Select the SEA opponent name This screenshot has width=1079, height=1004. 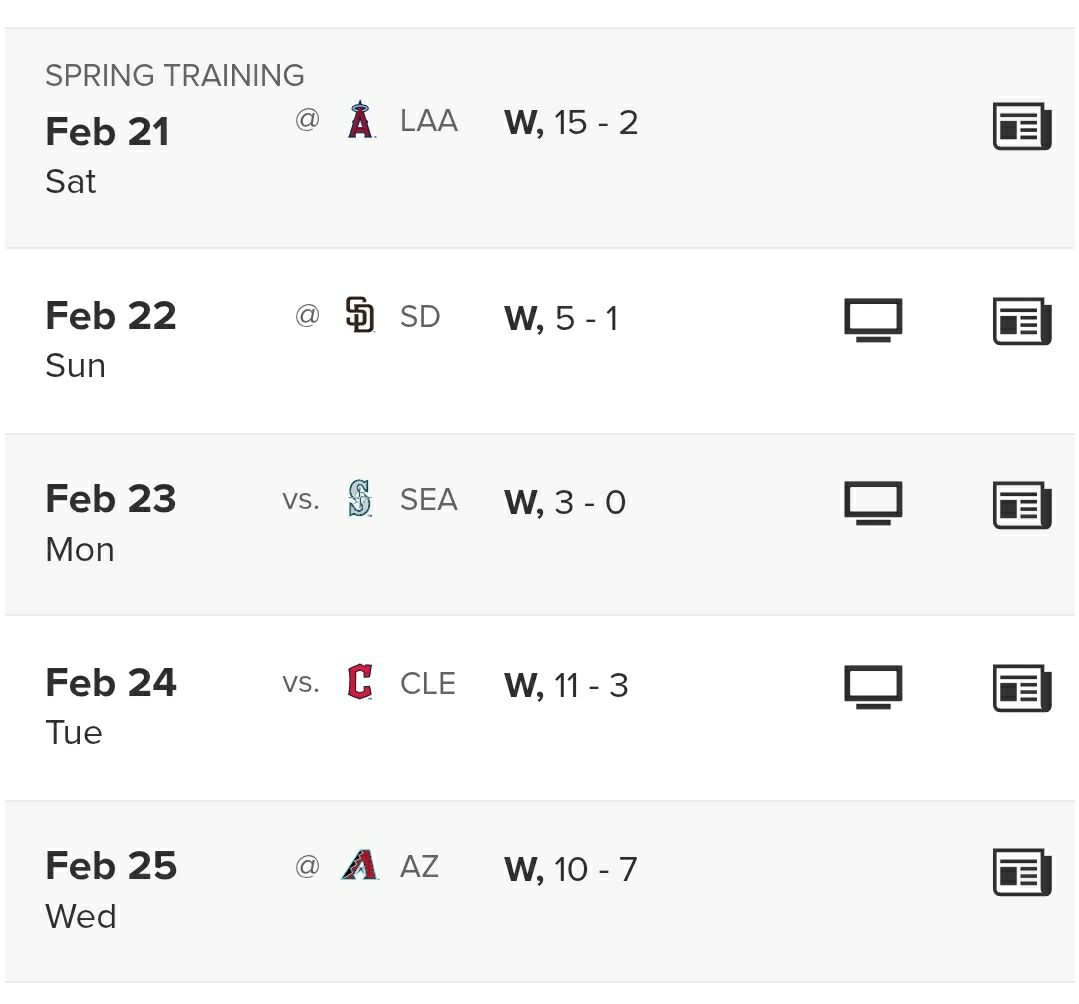(x=428, y=500)
